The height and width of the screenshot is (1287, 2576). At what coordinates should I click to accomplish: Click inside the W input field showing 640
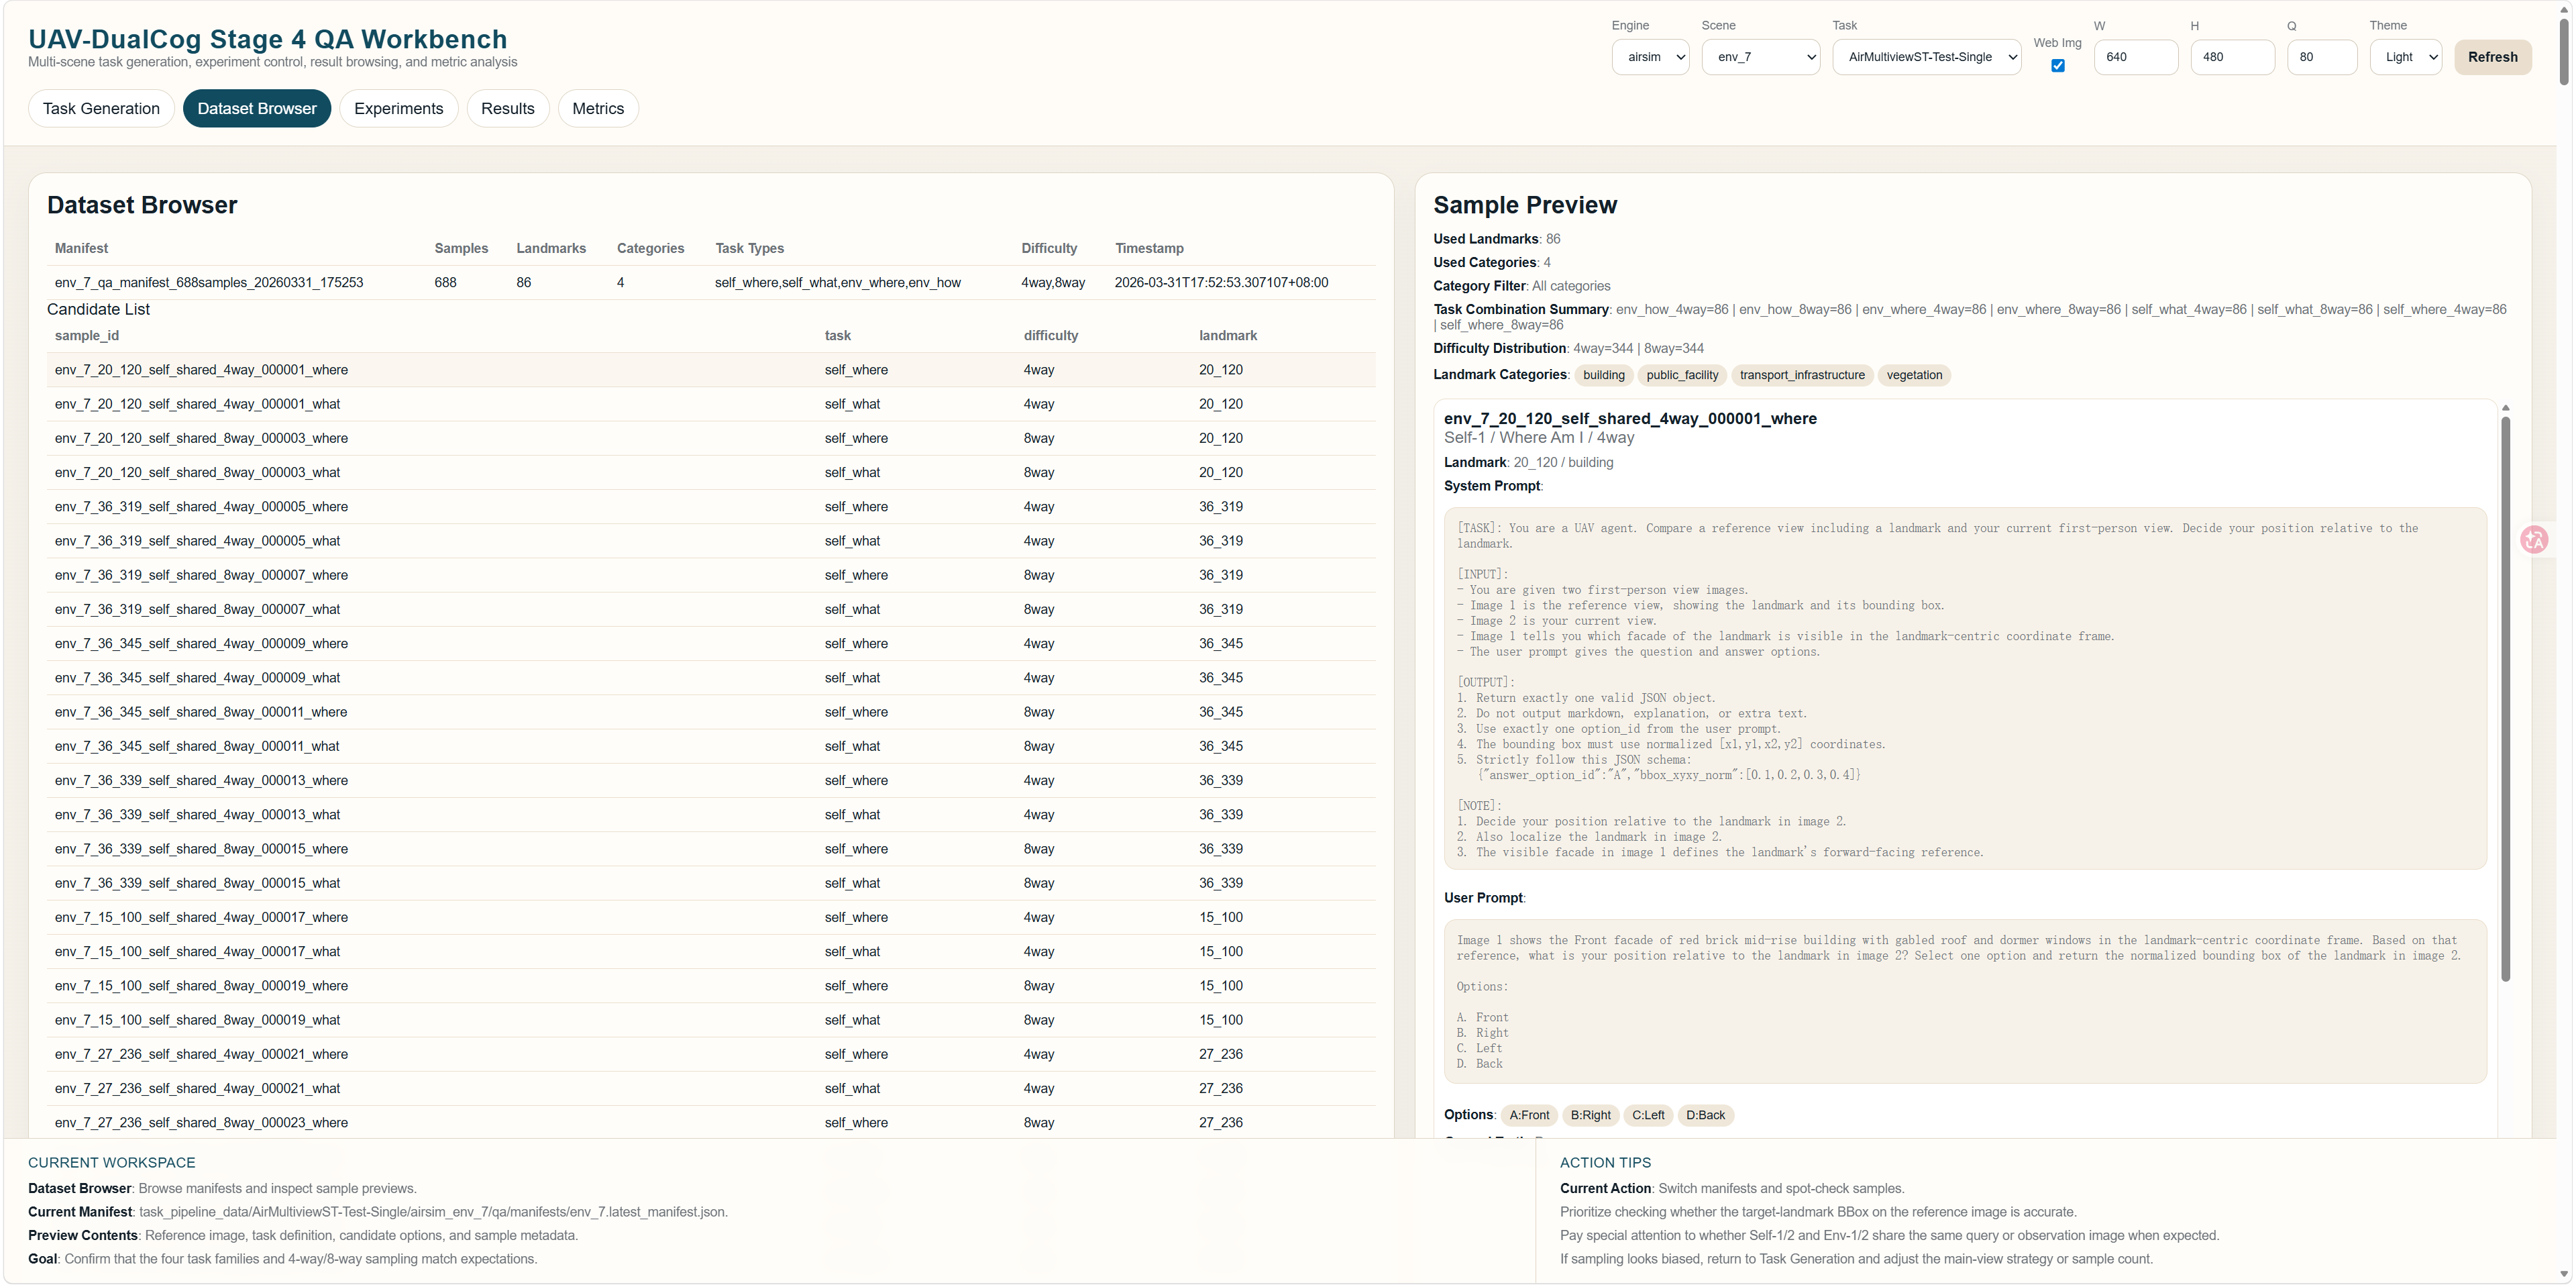(2136, 57)
